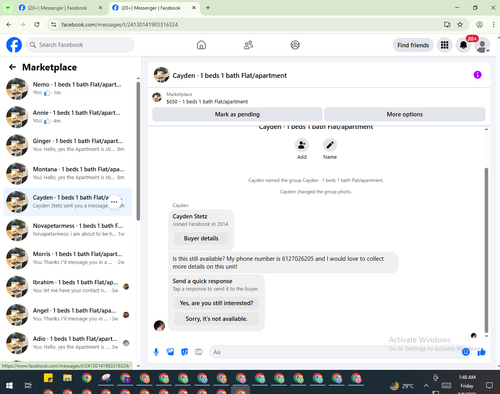Click the address bar URL
500x394 pixels.
tap(120, 25)
